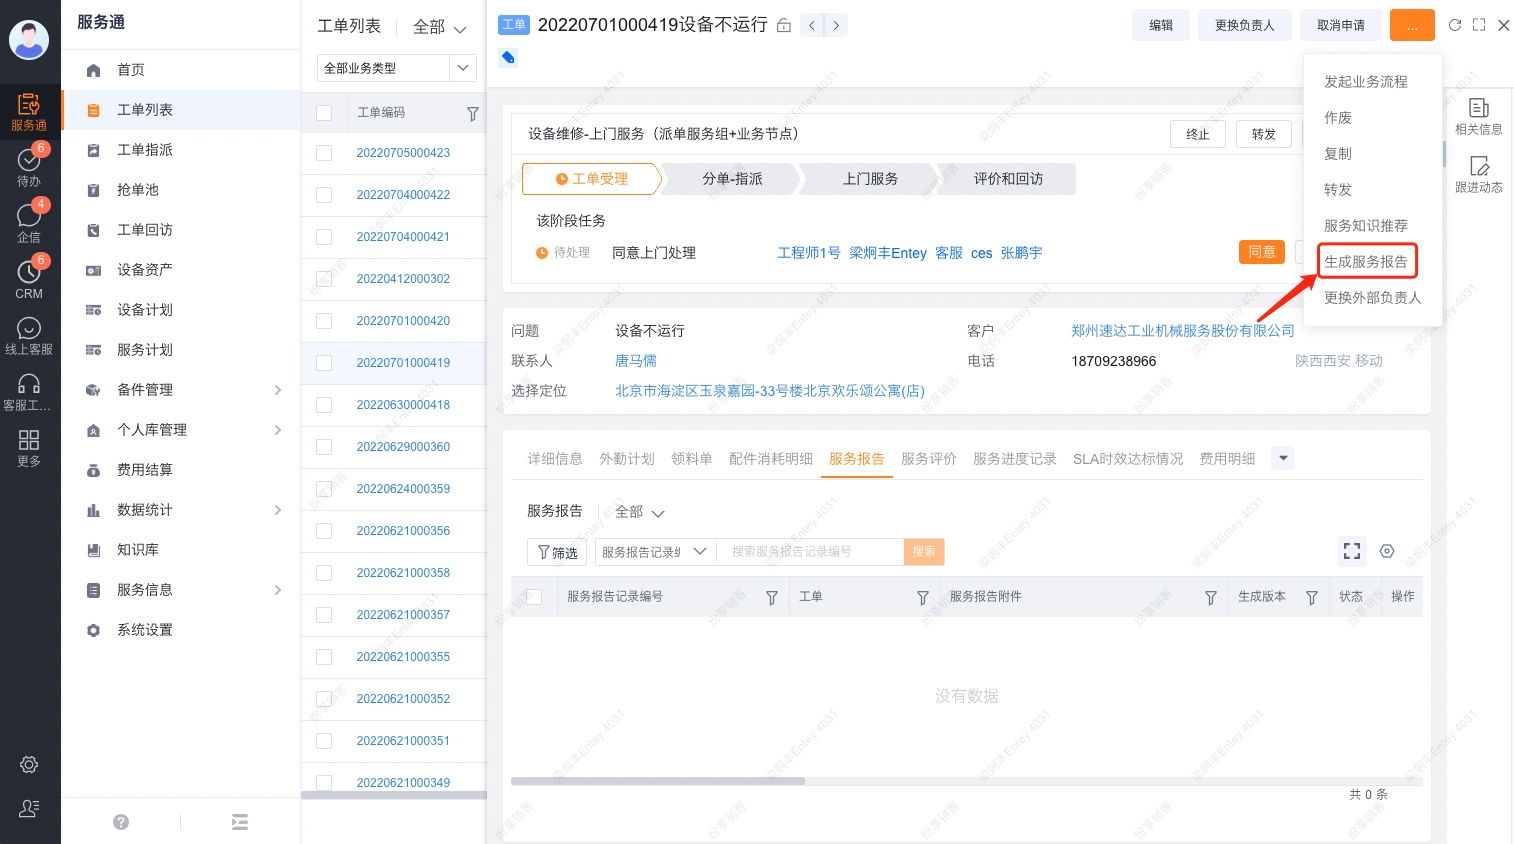This screenshot has height=844, width=1514.
Task: Check the box for order 20220705000423
Action: coord(324,153)
